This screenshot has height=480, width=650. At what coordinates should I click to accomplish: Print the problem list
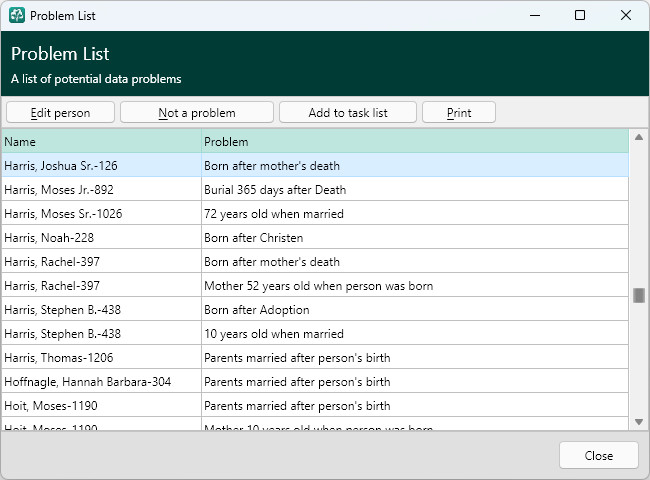(459, 112)
